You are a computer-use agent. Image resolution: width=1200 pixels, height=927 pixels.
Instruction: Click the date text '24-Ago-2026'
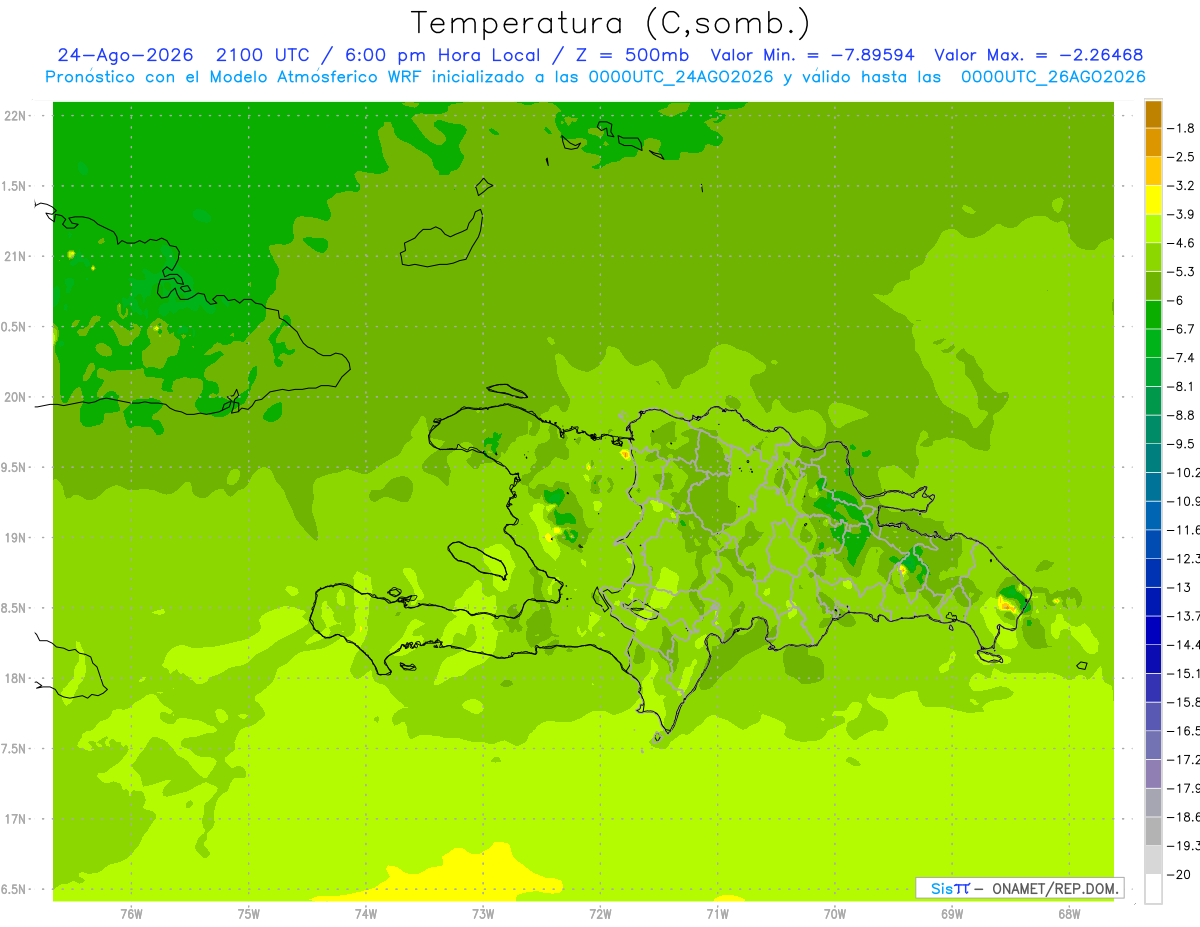point(126,55)
